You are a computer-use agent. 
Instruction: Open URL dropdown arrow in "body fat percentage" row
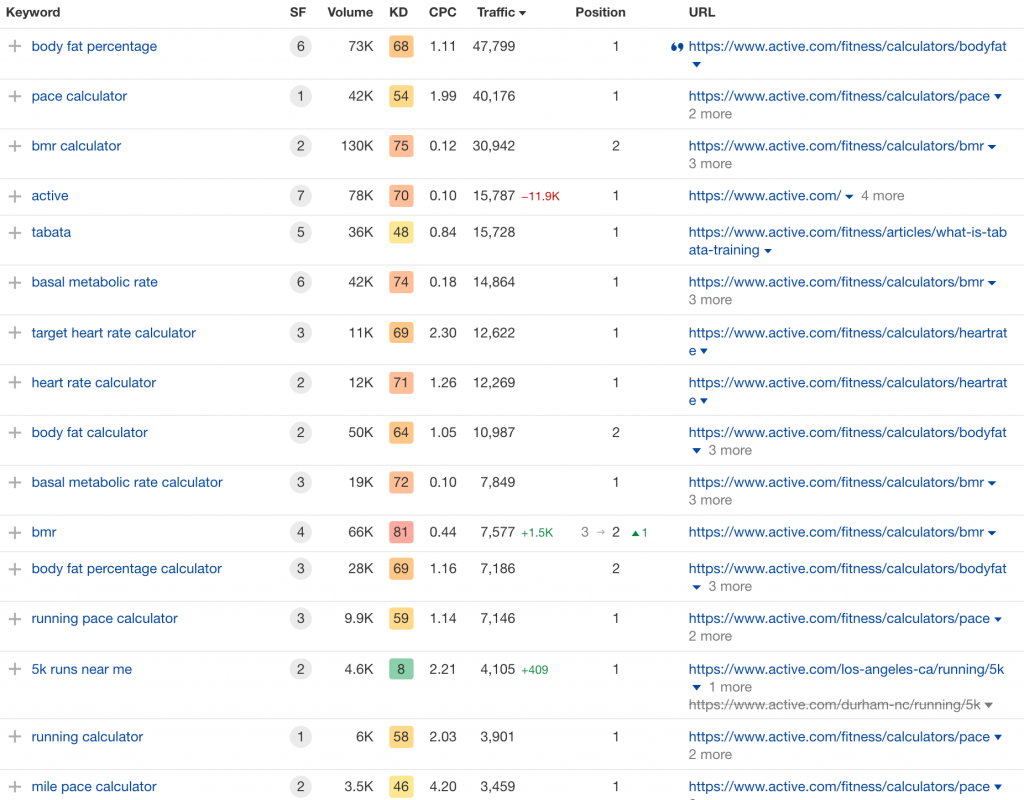pos(696,65)
